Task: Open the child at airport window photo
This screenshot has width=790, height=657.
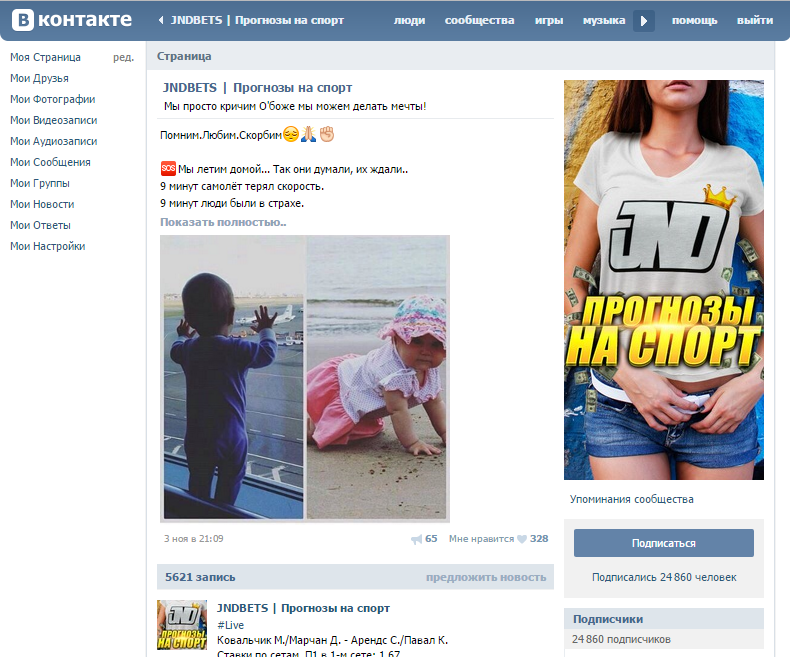Action: pyautogui.click(x=234, y=378)
